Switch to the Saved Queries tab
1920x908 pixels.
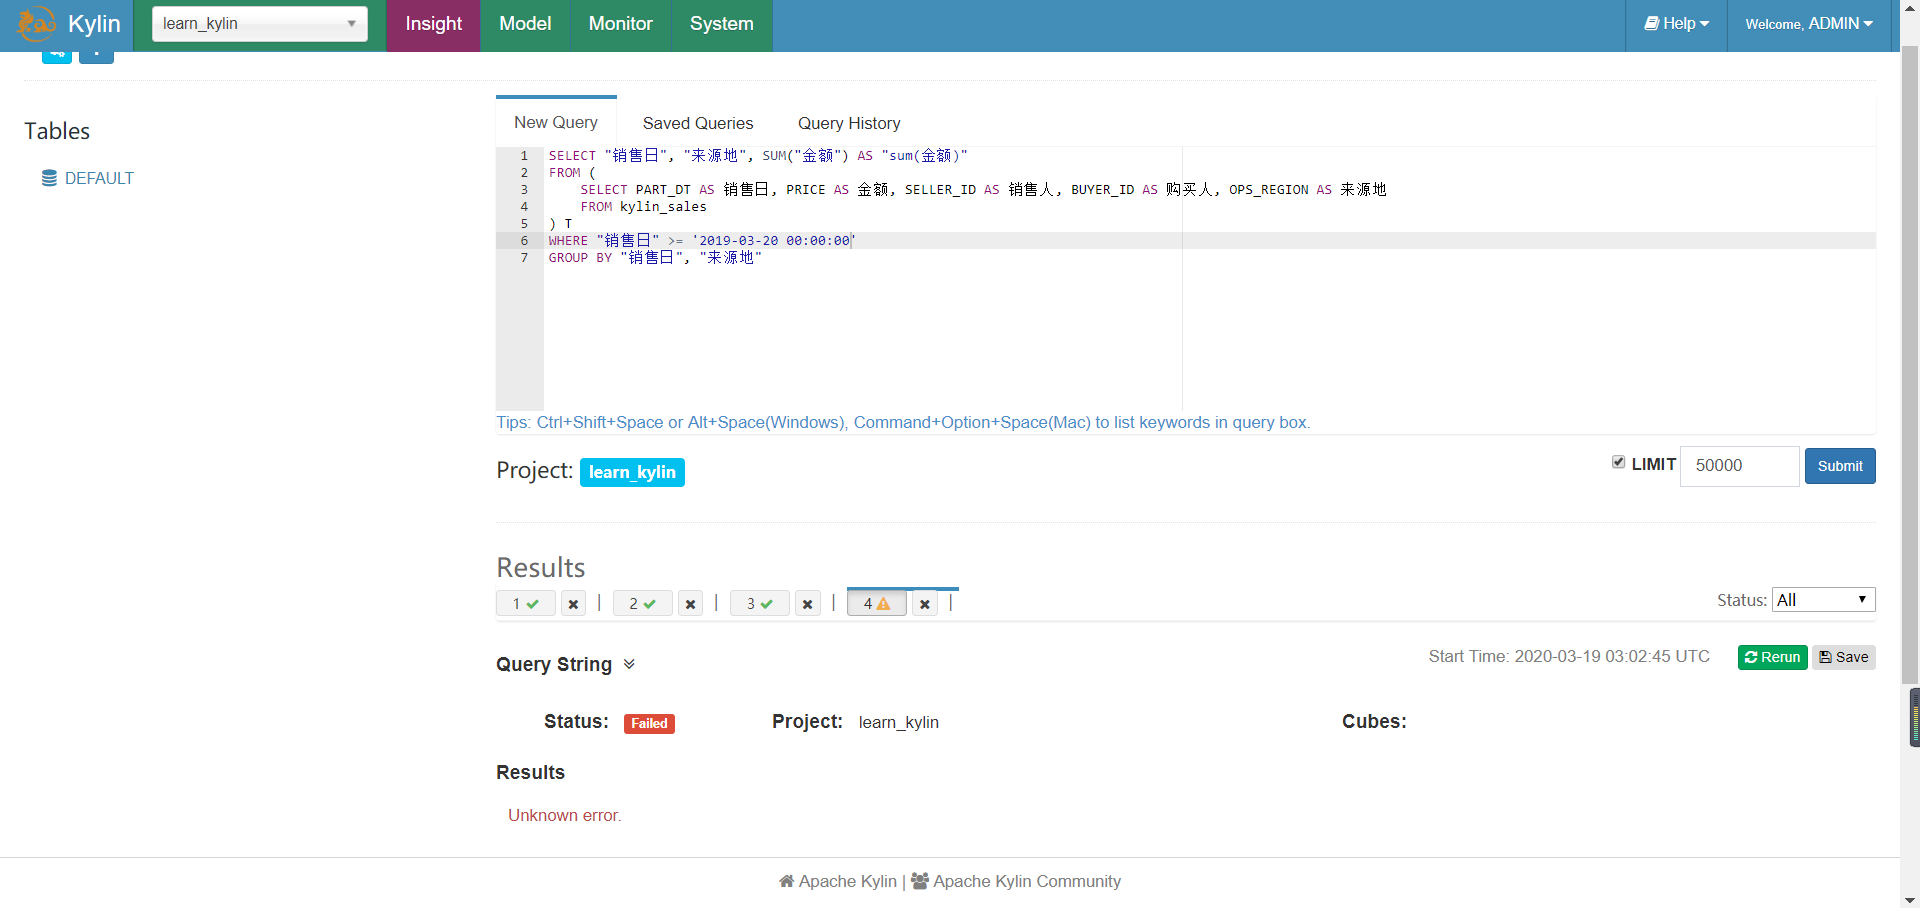pyautogui.click(x=697, y=123)
